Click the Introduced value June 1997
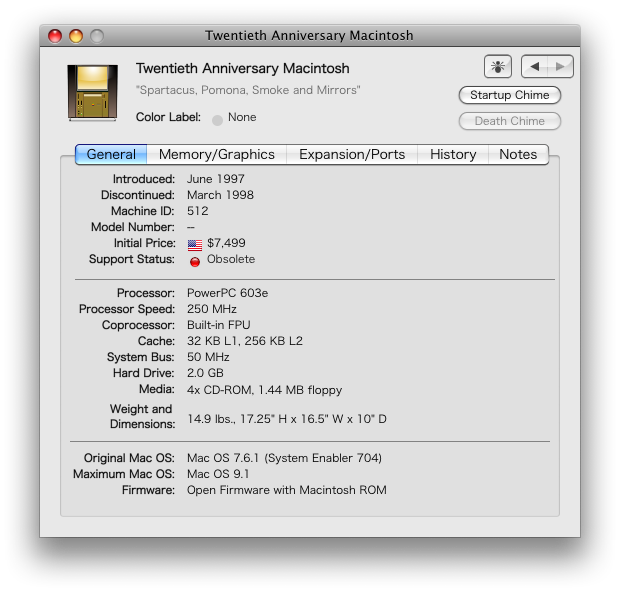The height and width of the screenshot is (592, 620). pyautogui.click(x=216, y=179)
